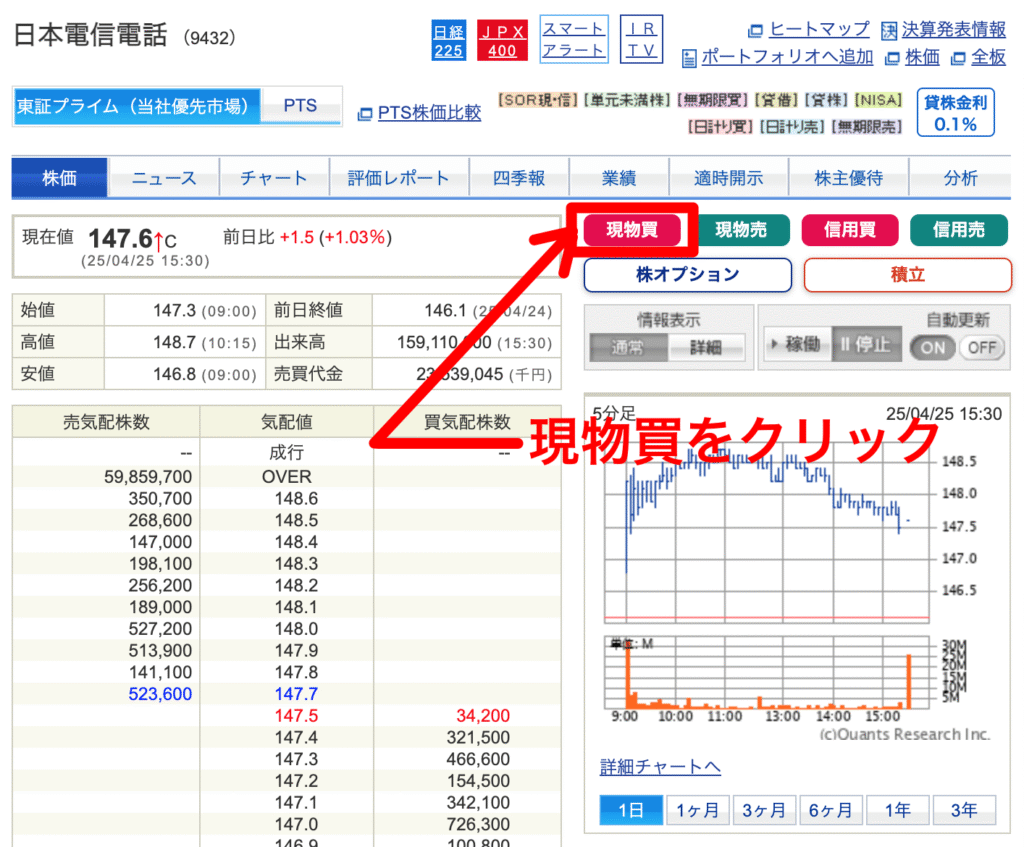Click the 148.0 ask price
Viewport: 1024px width, 847px height.
pyautogui.click(x=296, y=629)
